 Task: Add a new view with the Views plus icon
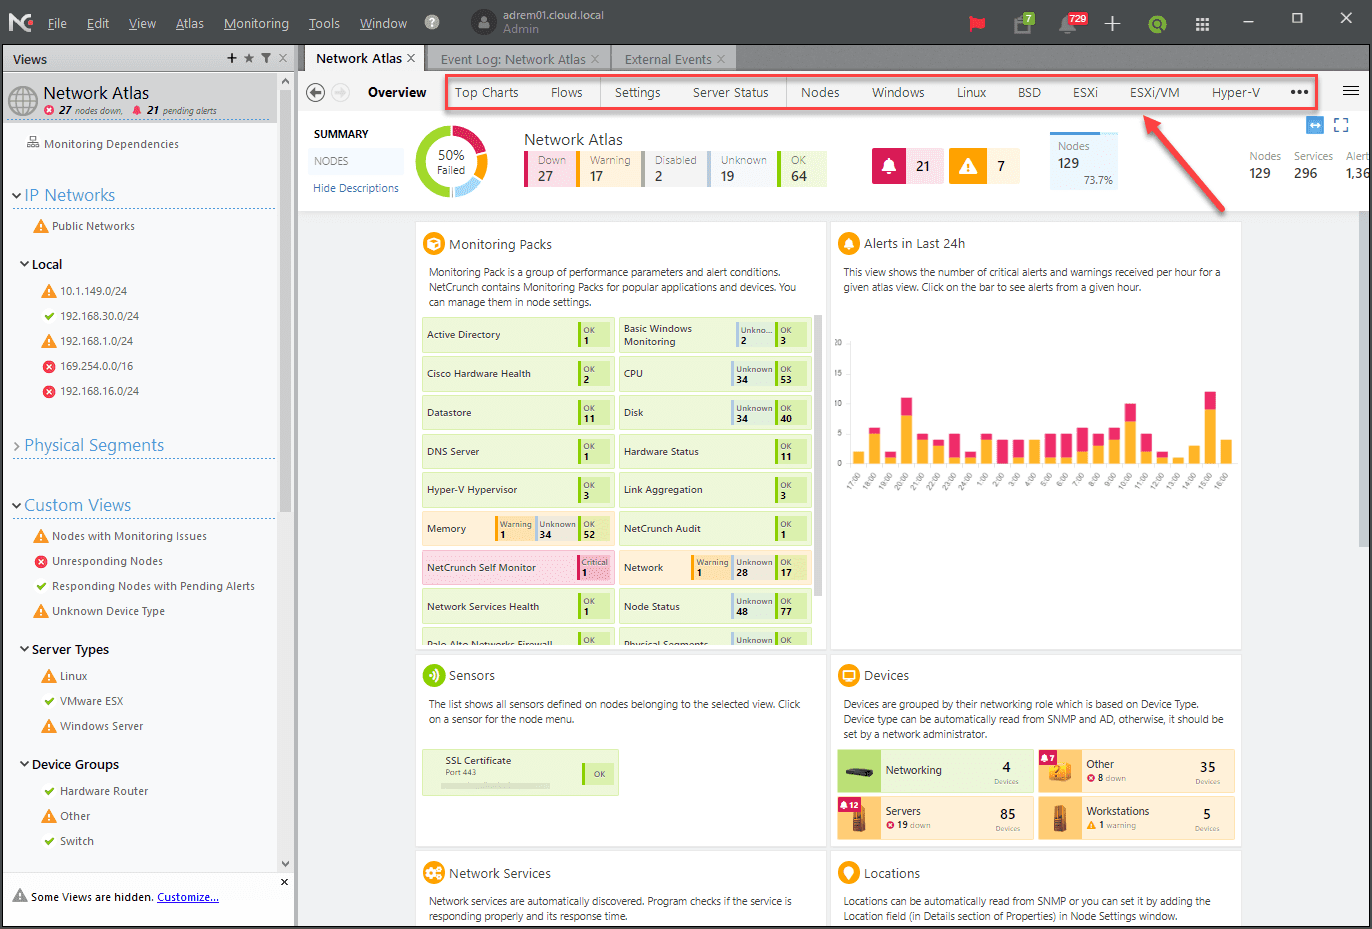[x=232, y=58]
